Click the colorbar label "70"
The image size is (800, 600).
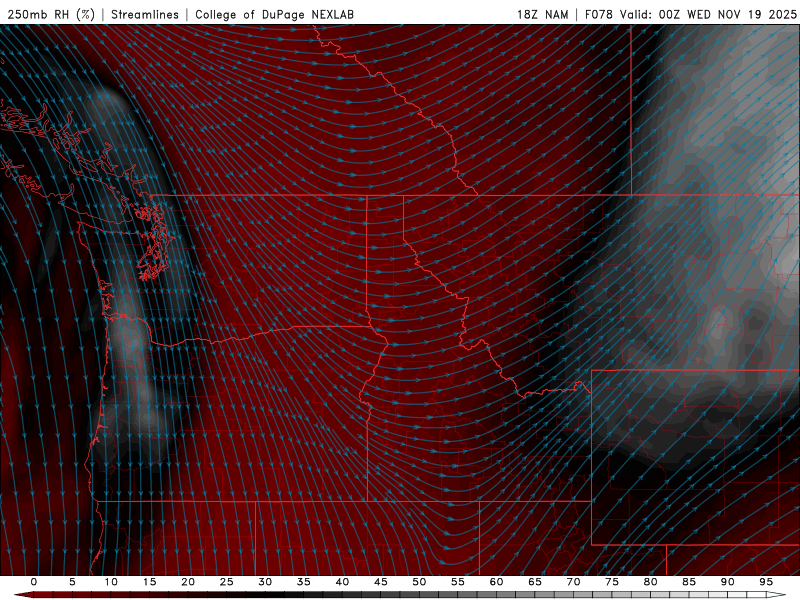click(x=573, y=582)
